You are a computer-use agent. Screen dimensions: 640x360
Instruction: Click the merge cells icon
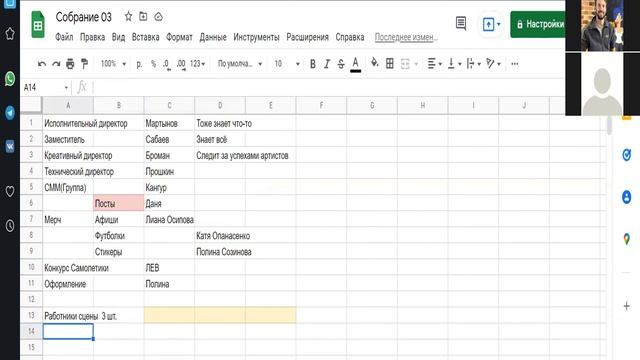[405, 64]
